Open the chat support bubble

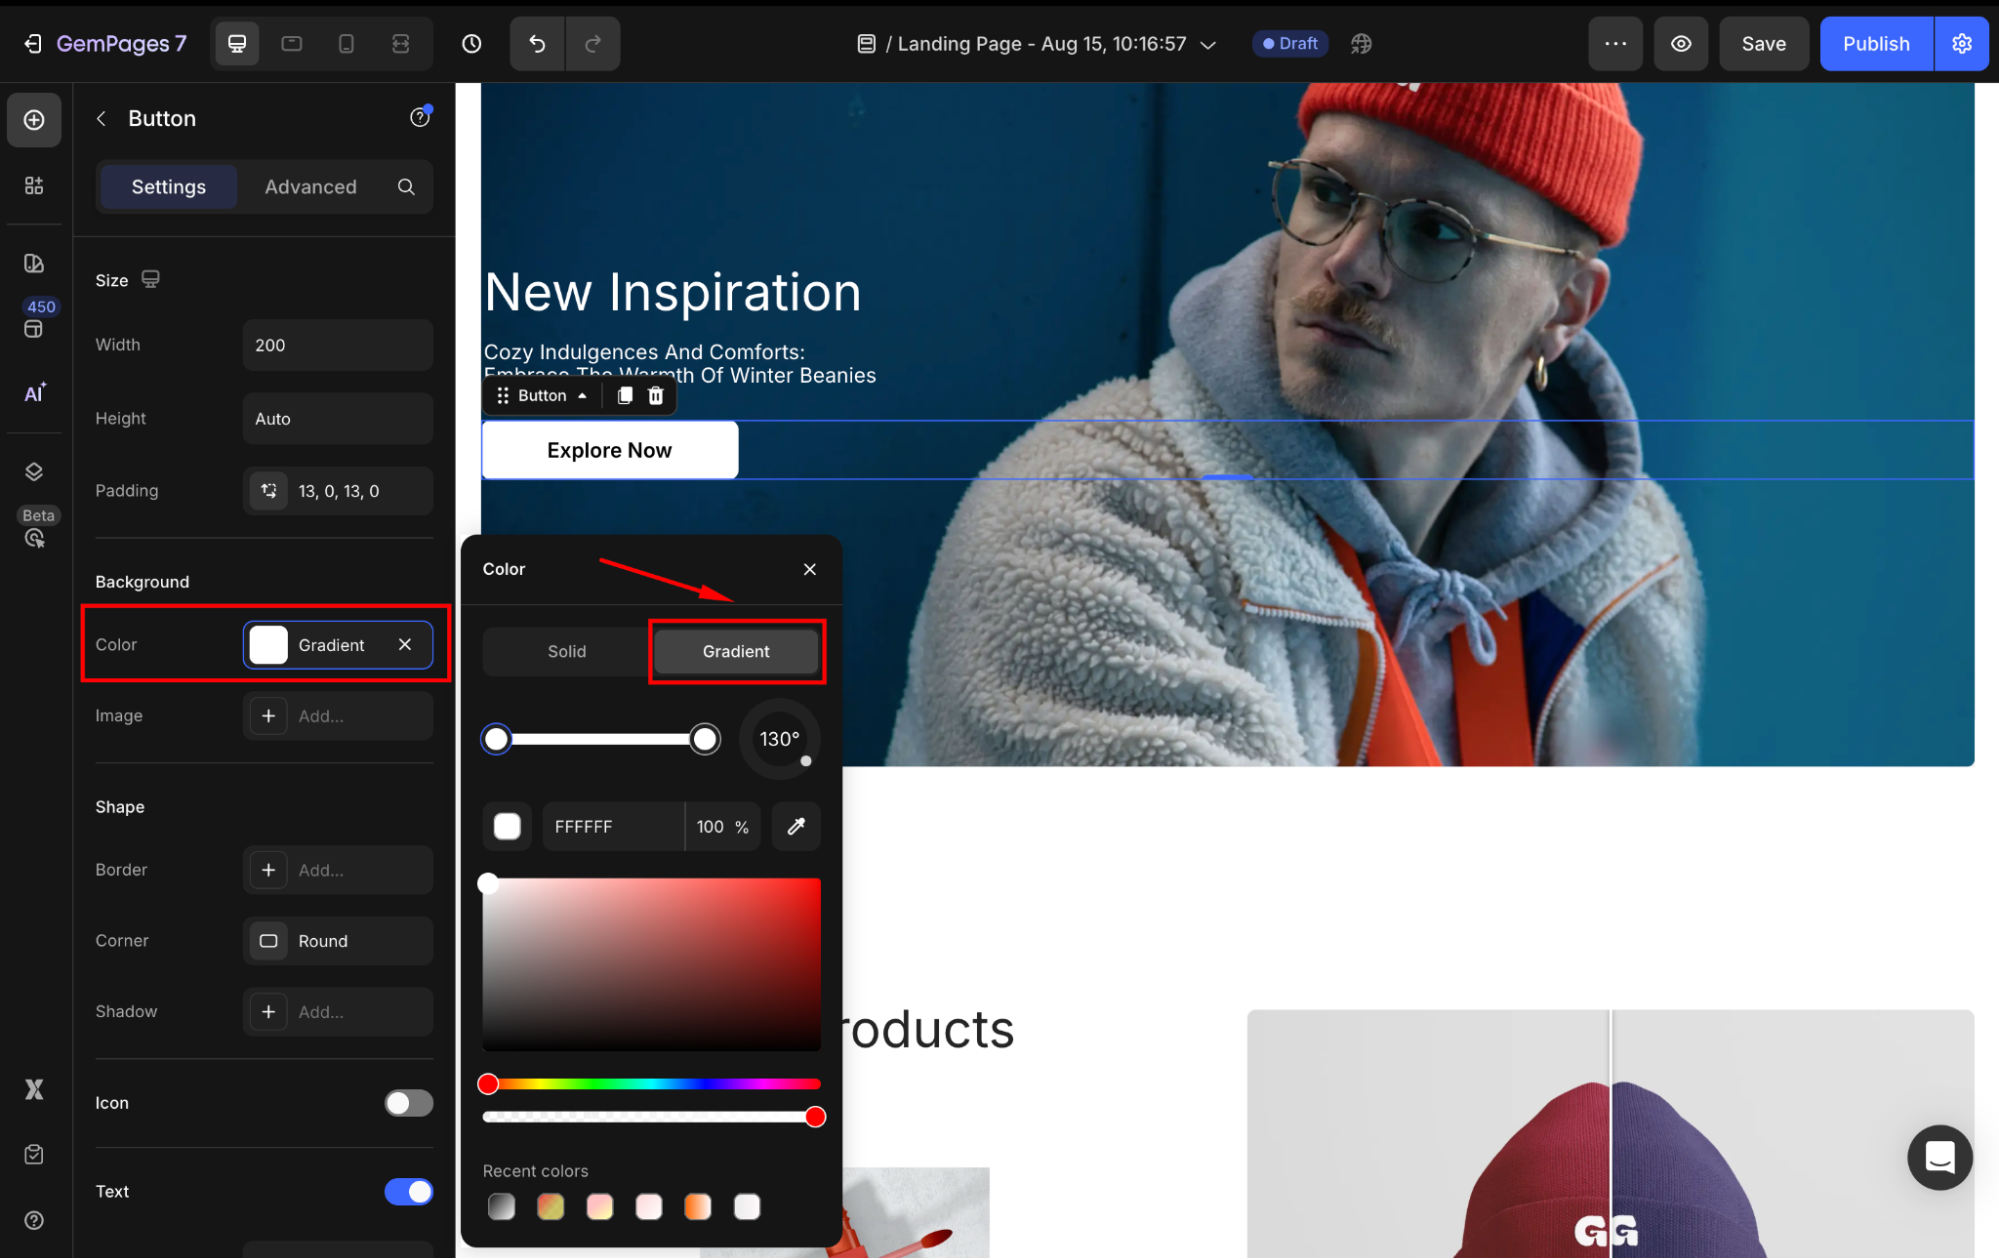(x=1939, y=1157)
